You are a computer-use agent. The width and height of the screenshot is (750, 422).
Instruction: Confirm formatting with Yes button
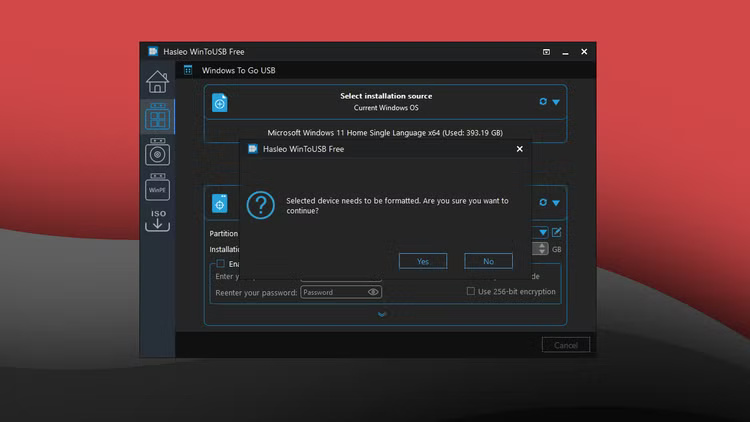pyautogui.click(x=423, y=261)
